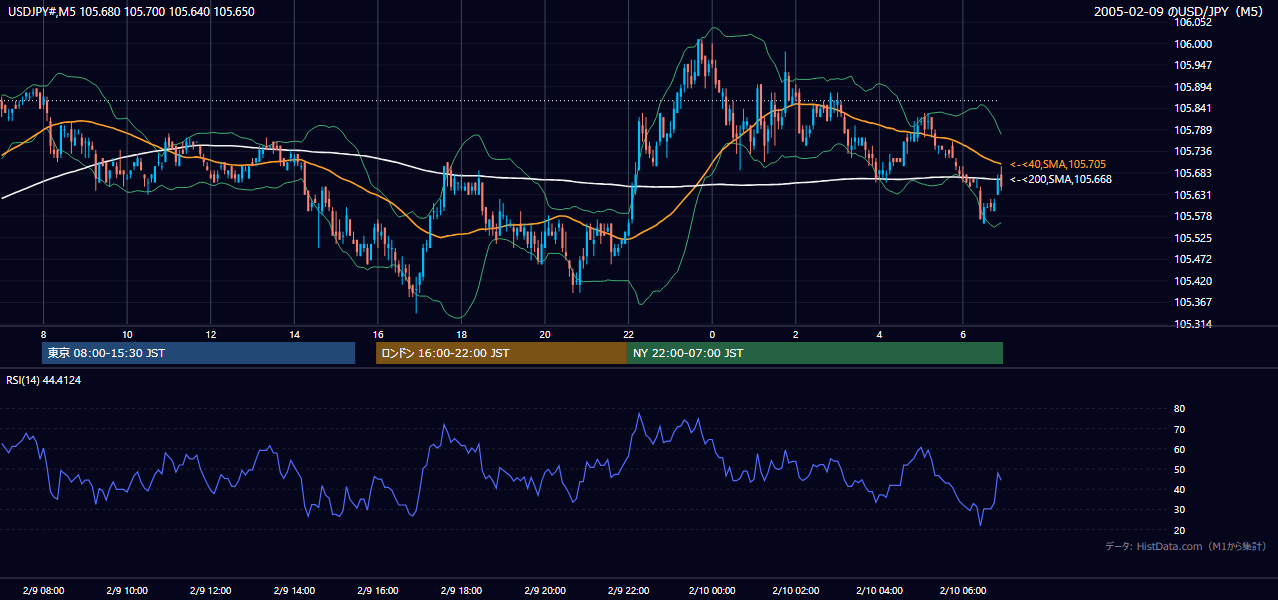The width and height of the screenshot is (1278, 600).
Task: Click the 105.420 price axis label
Action: click(1193, 281)
